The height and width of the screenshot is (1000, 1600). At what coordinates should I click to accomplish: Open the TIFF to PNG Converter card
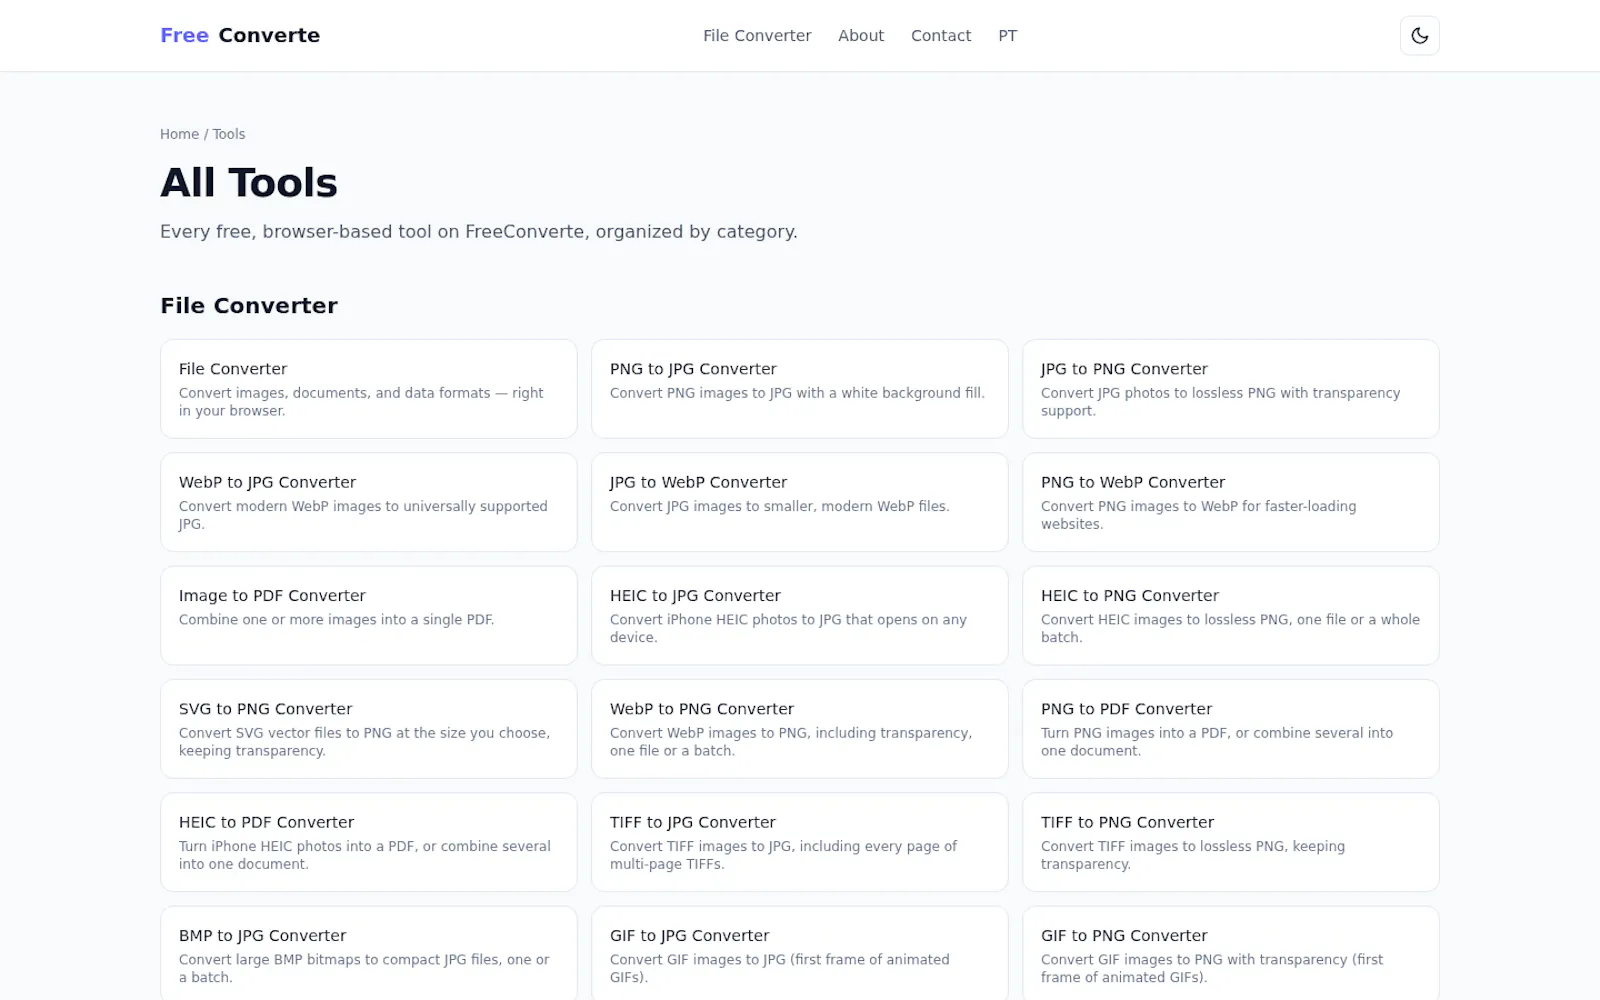click(x=1231, y=842)
